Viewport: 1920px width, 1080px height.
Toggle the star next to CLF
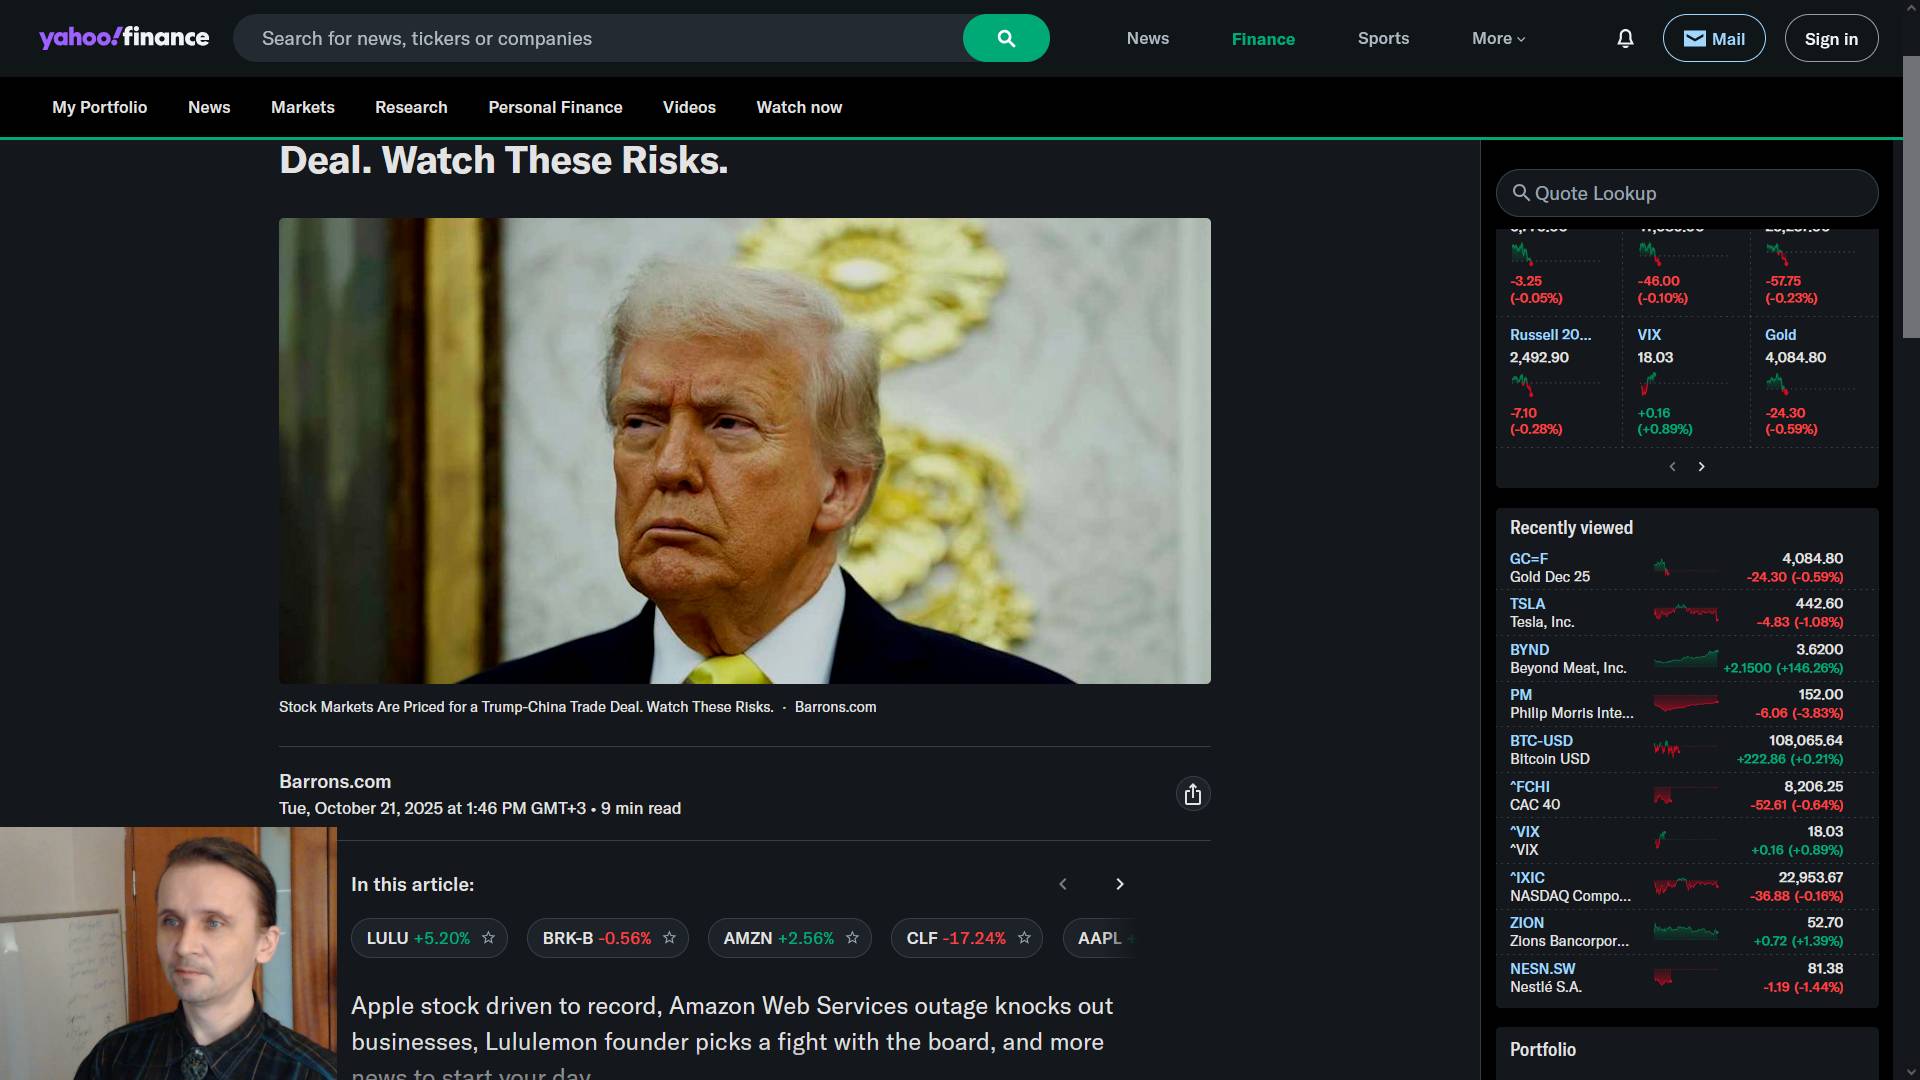pyautogui.click(x=1024, y=938)
